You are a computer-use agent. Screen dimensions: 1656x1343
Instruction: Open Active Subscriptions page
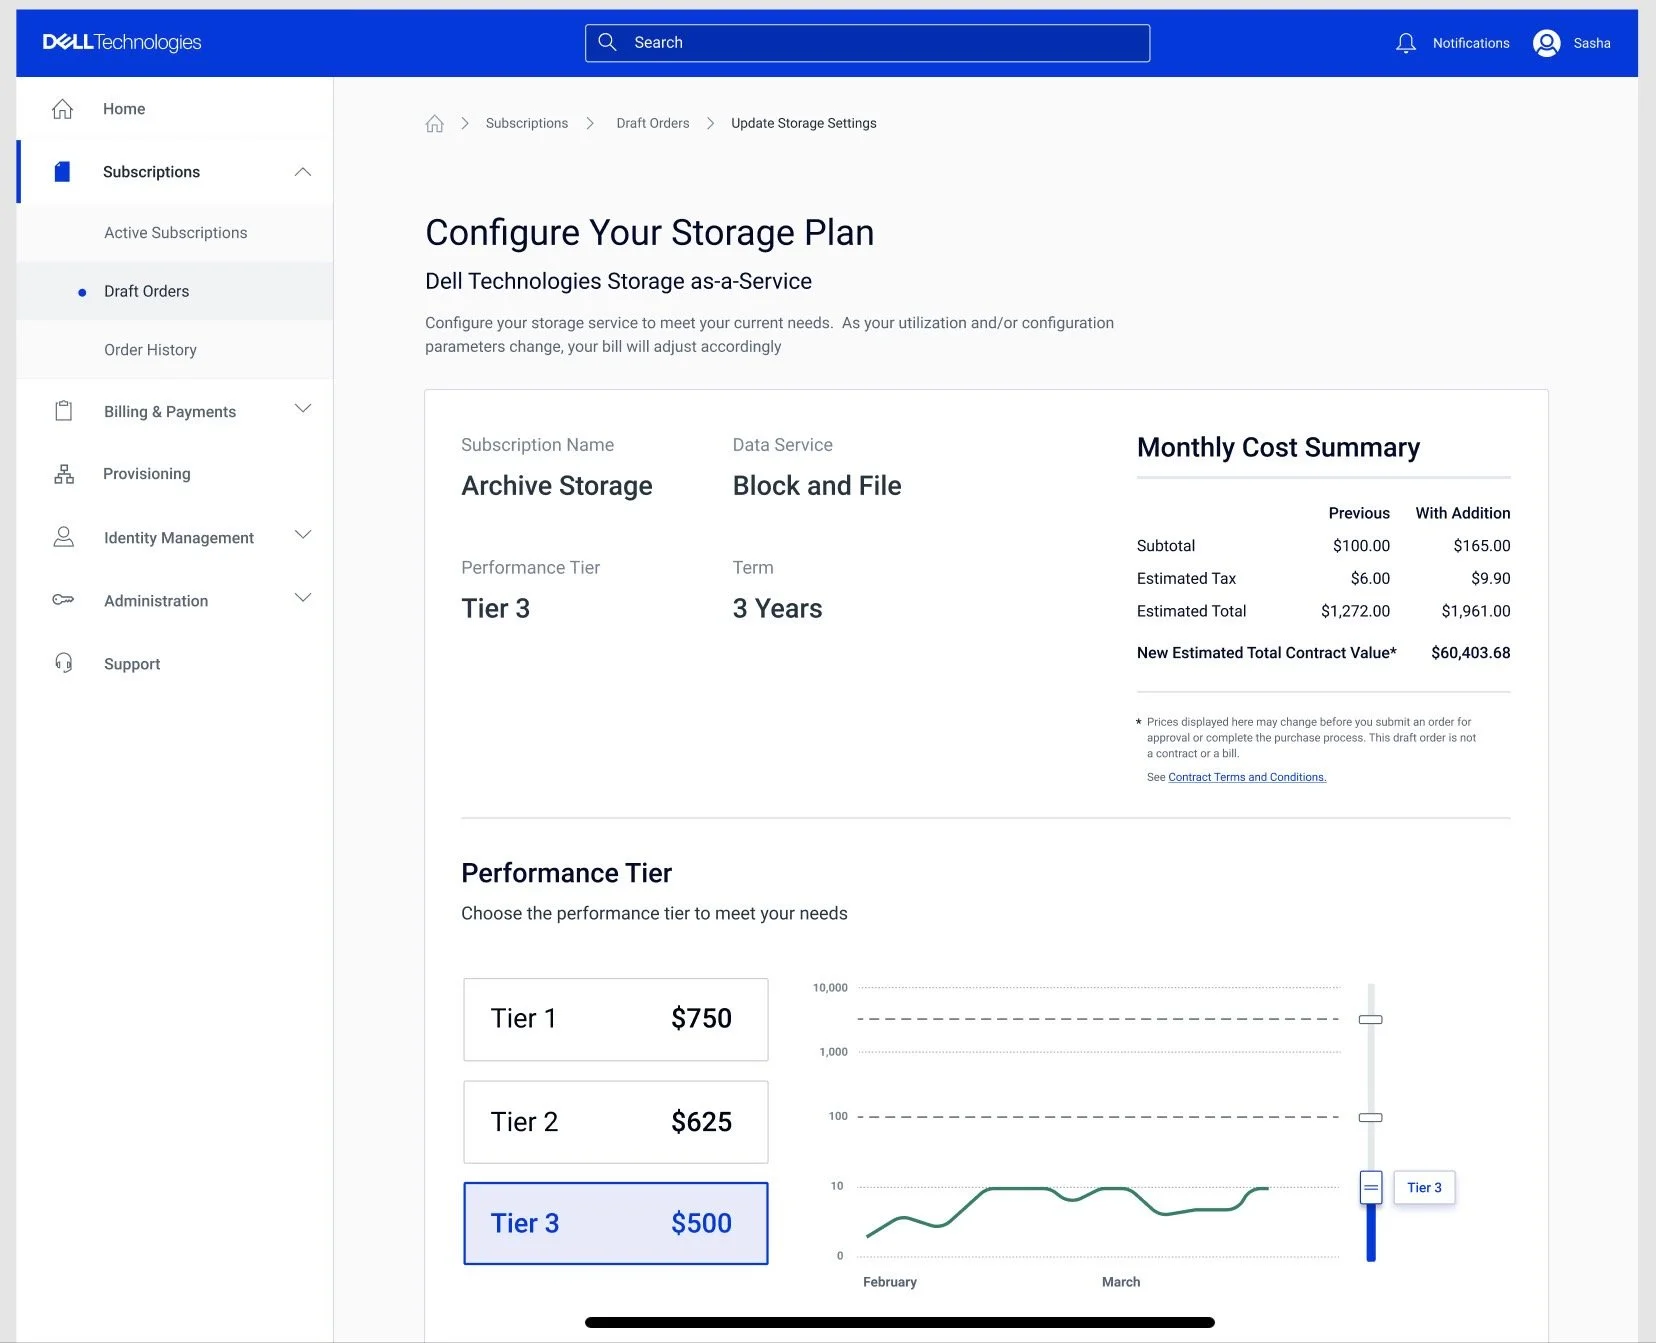[175, 233]
